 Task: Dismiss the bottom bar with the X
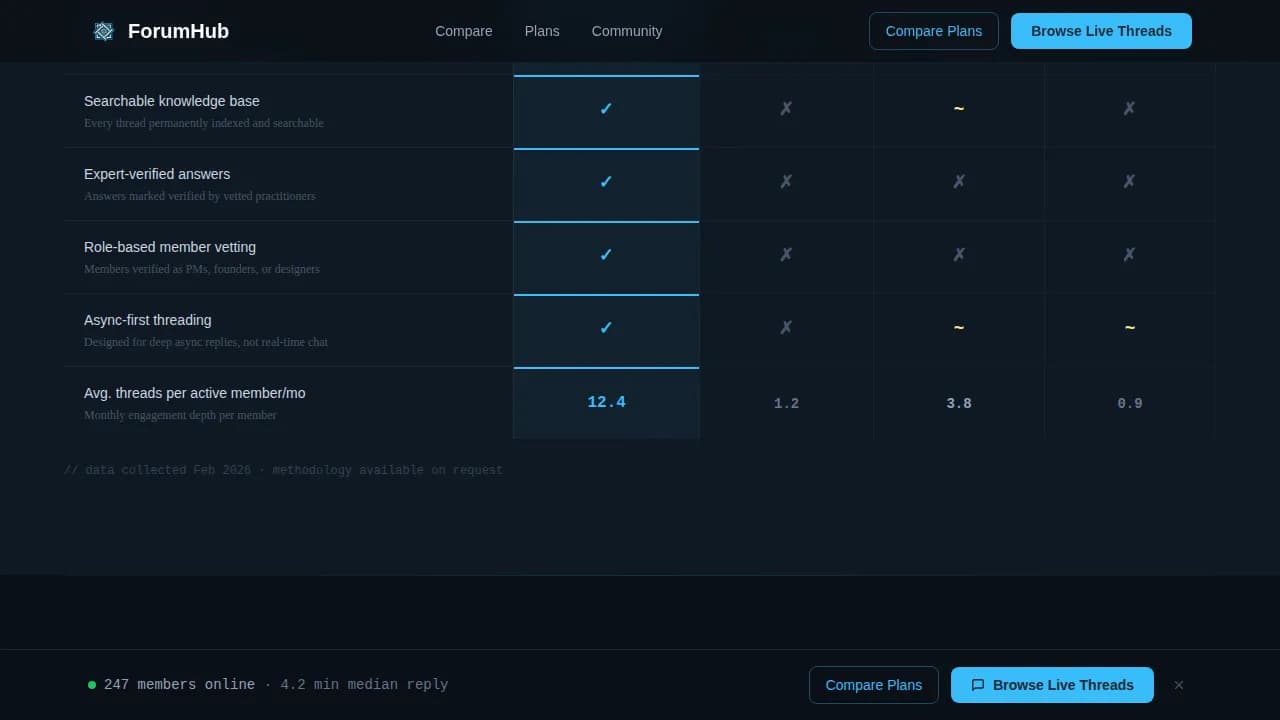coord(1179,685)
